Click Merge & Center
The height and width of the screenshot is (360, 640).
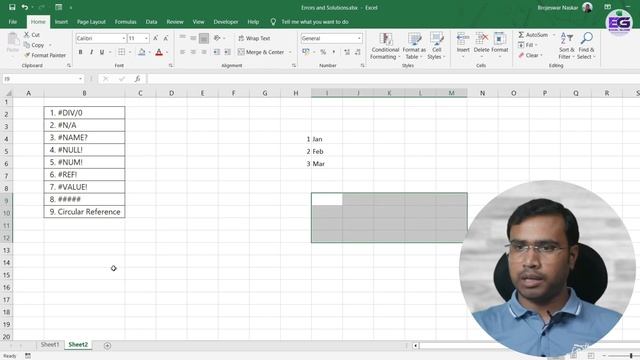click(x=261, y=52)
